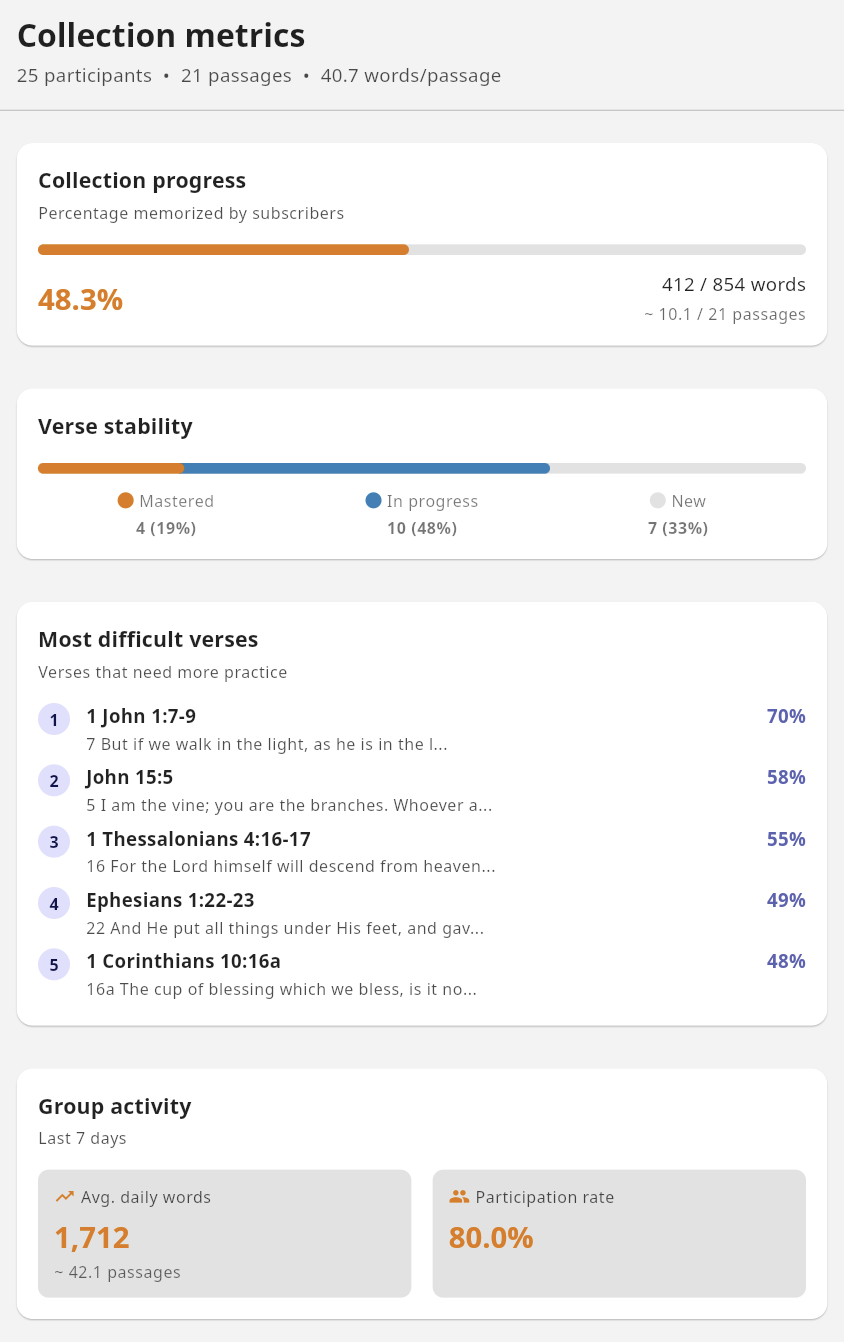Click the orange Mastered legend dot
This screenshot has width=844, height=1342.
(125, 501)
